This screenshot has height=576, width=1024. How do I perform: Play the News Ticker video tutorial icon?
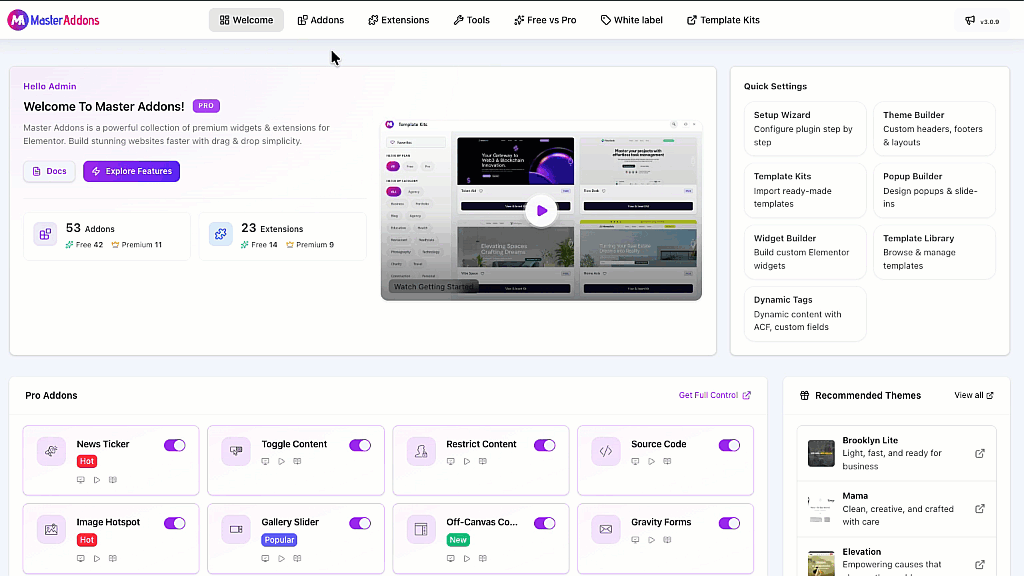pyautogui.click(x=97, y=480)
